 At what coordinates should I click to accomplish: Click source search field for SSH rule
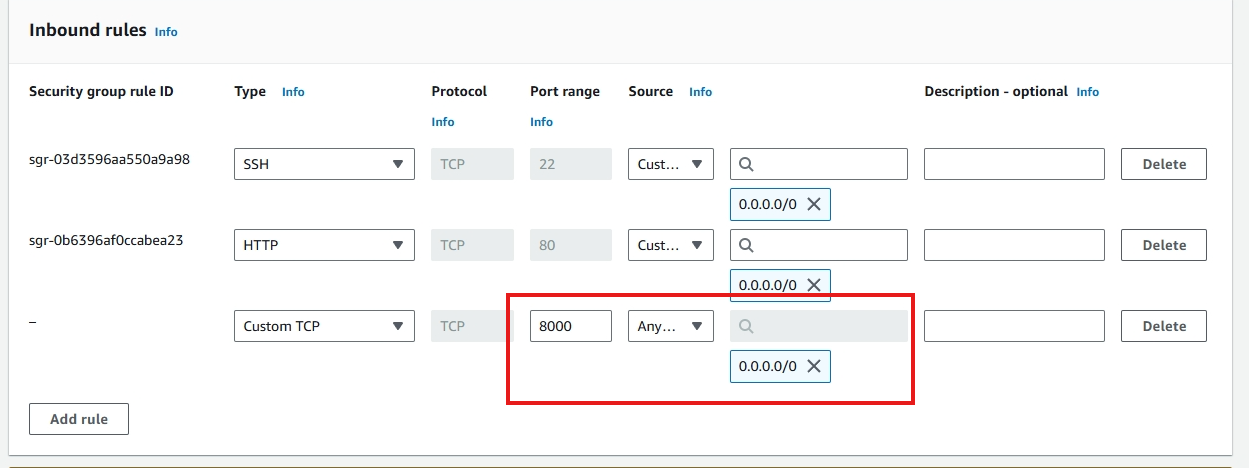(x=819, y=164)
